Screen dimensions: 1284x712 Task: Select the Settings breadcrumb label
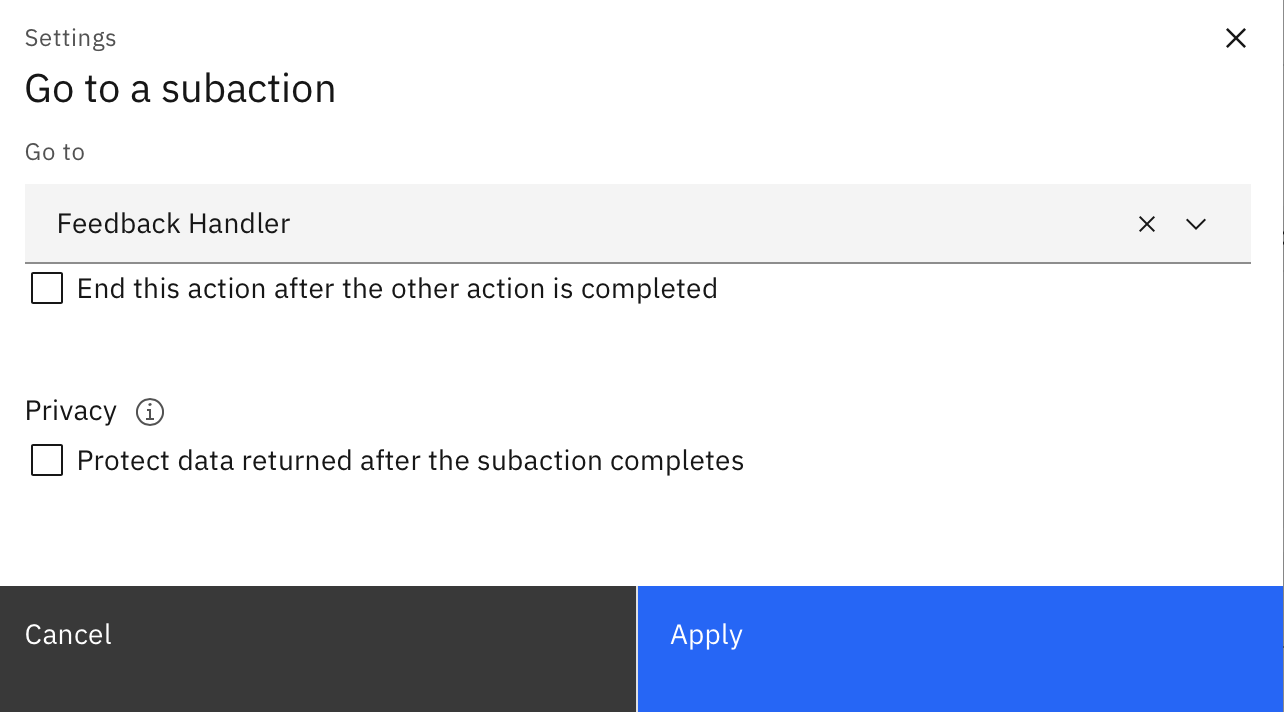[70, 38]
